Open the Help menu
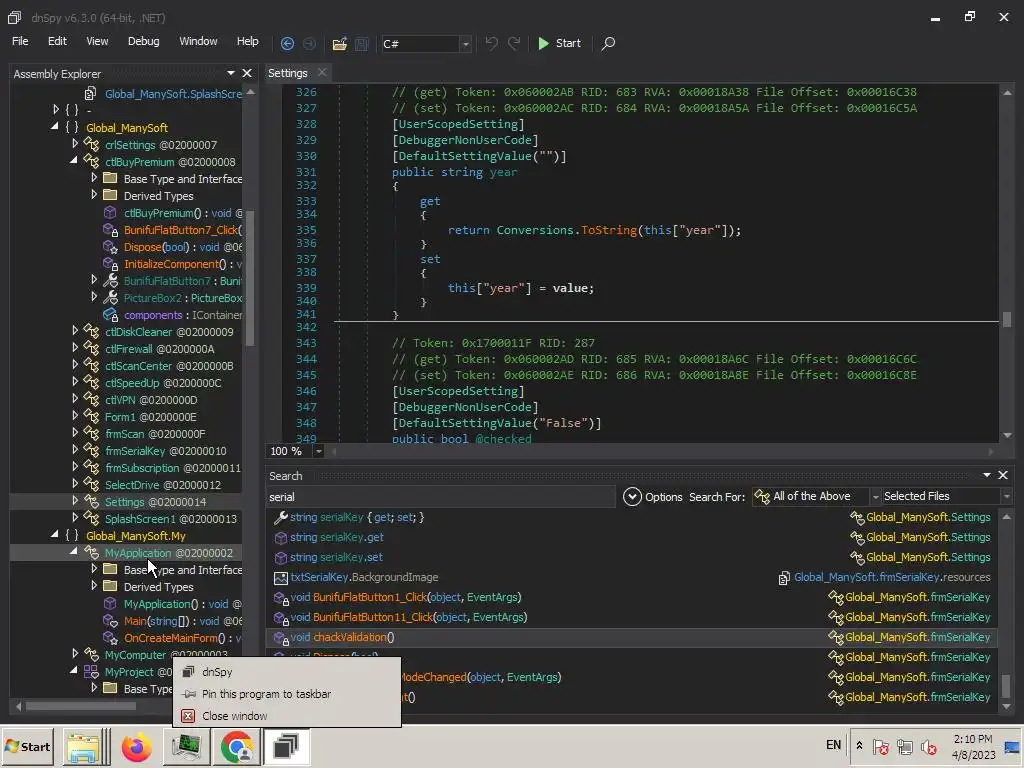This screenshot has width=1024, height=768. [248, 41]
